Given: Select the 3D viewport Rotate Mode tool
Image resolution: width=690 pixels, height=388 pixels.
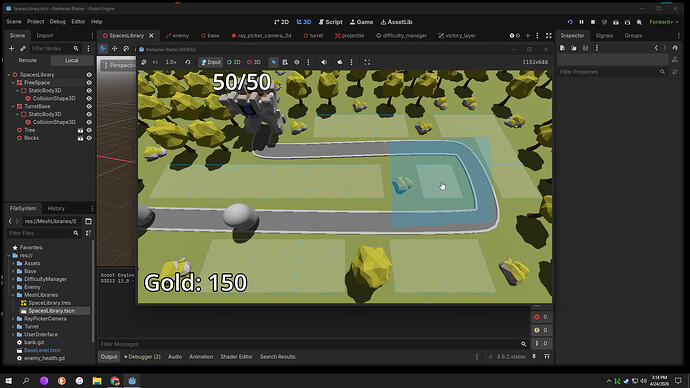Looking at the screenshot, I should (126, 49).
